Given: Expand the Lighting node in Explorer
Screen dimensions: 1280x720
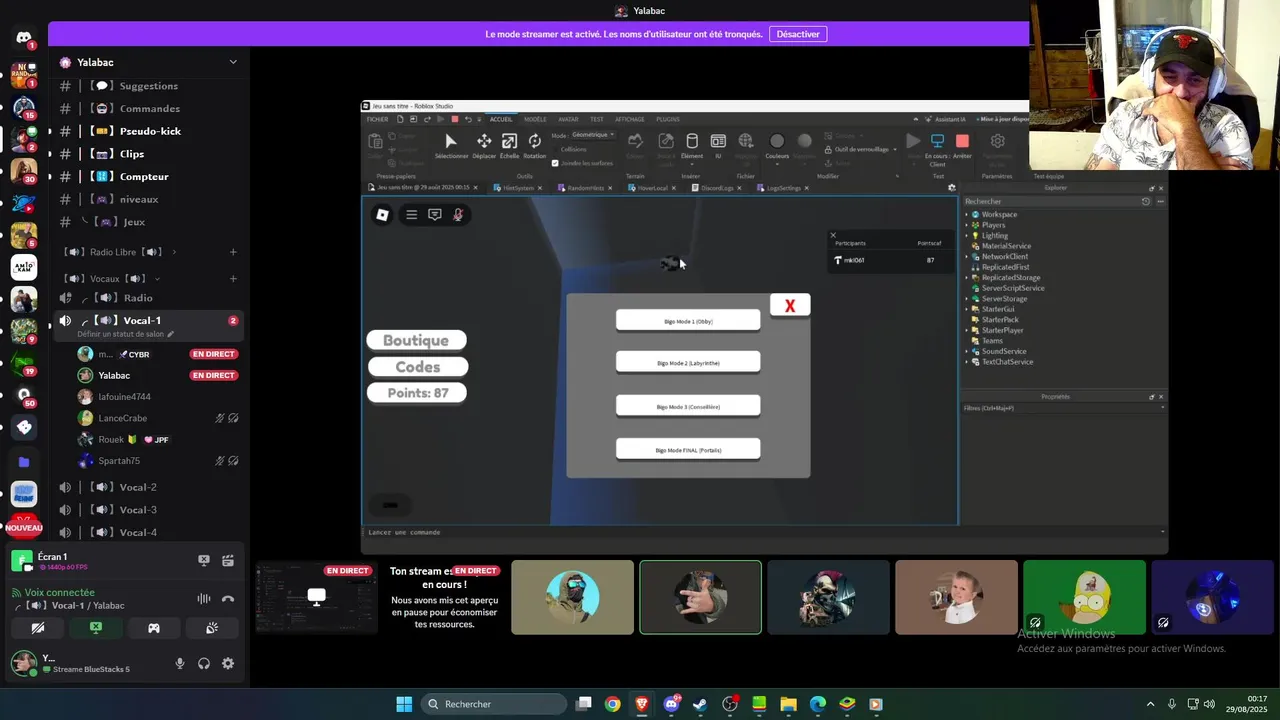Looking at the screenshot, I should point(967,236).
